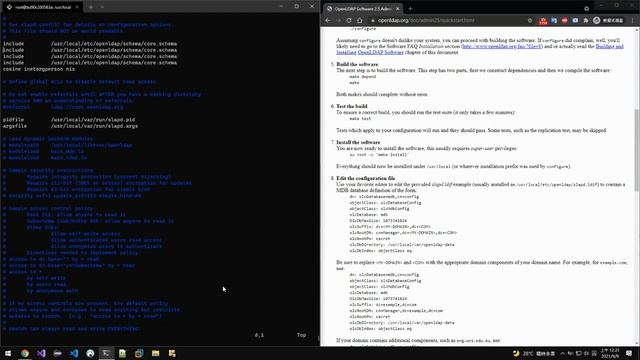Open File Explorer from the taskbar
The width and height of the screenshot is (640, 360).
click(x=156, y=353)
